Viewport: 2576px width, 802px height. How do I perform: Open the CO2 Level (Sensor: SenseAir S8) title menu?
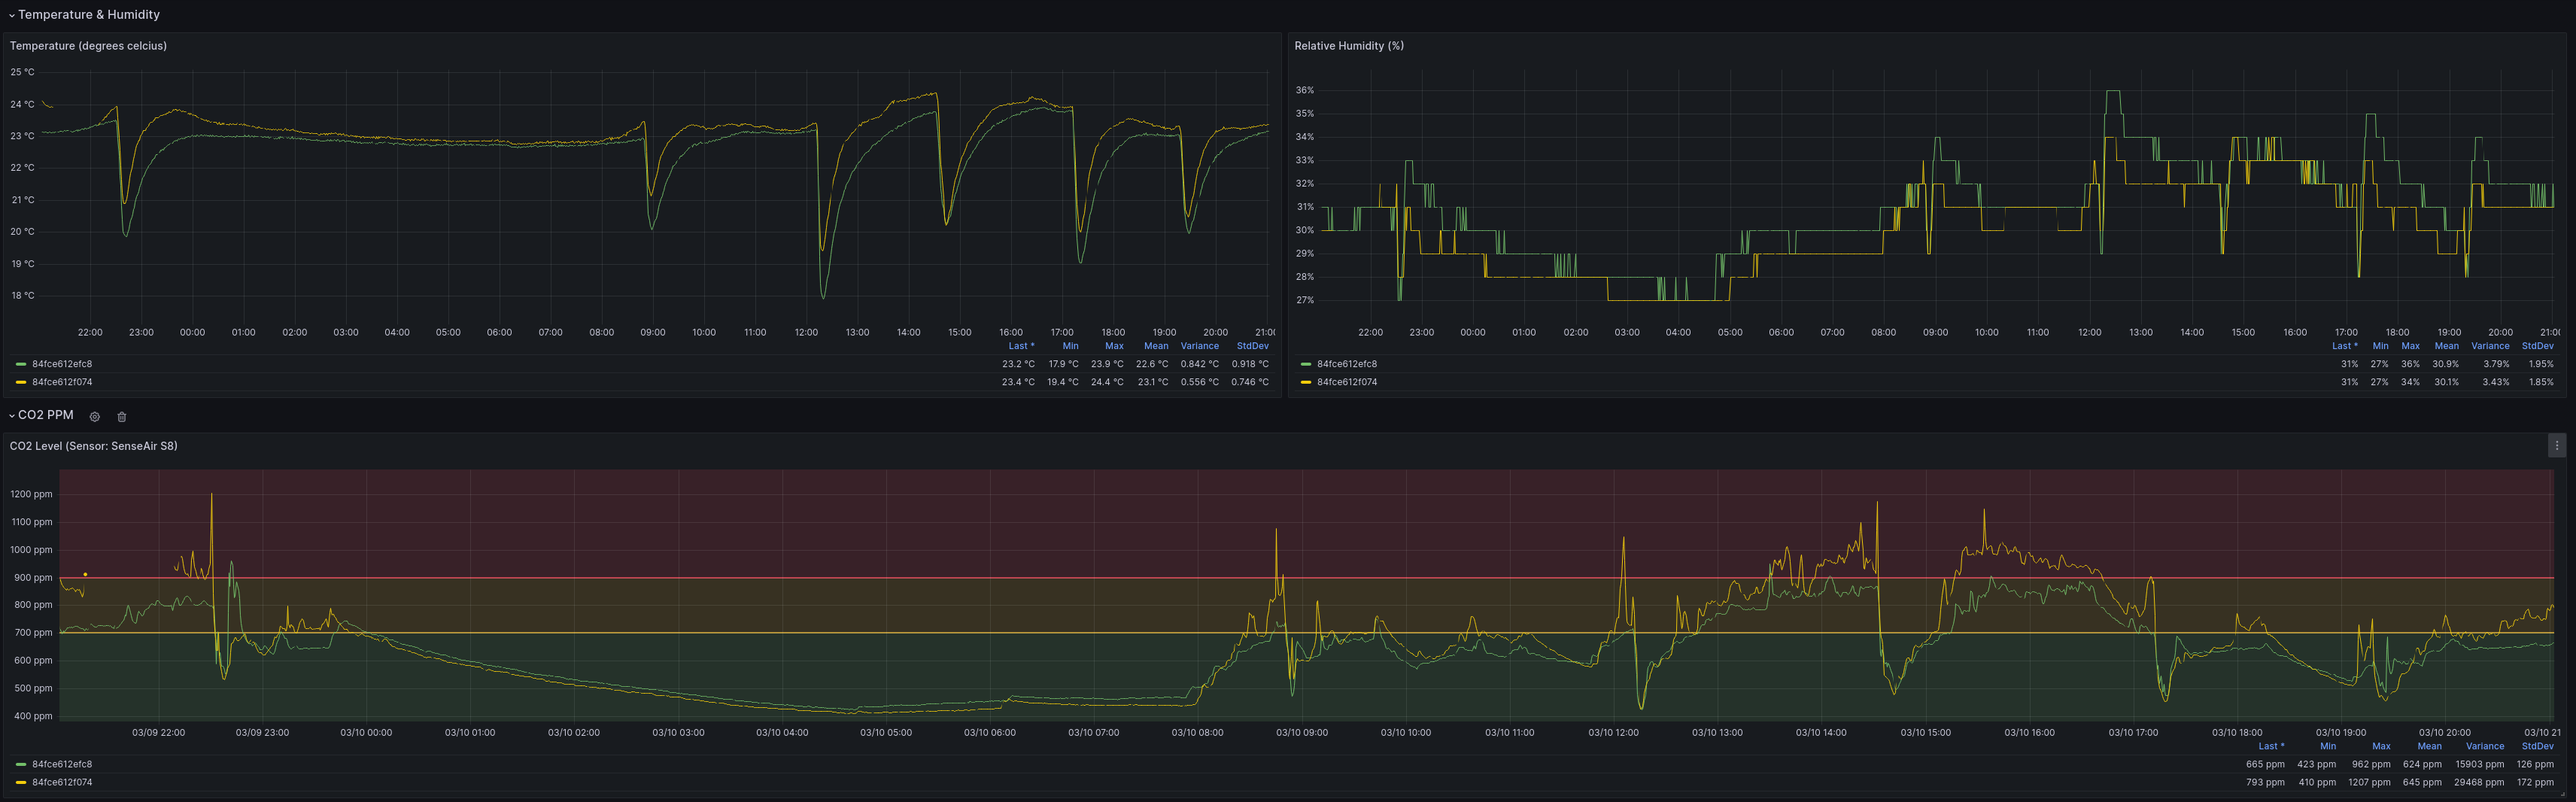tap(94, 446)
